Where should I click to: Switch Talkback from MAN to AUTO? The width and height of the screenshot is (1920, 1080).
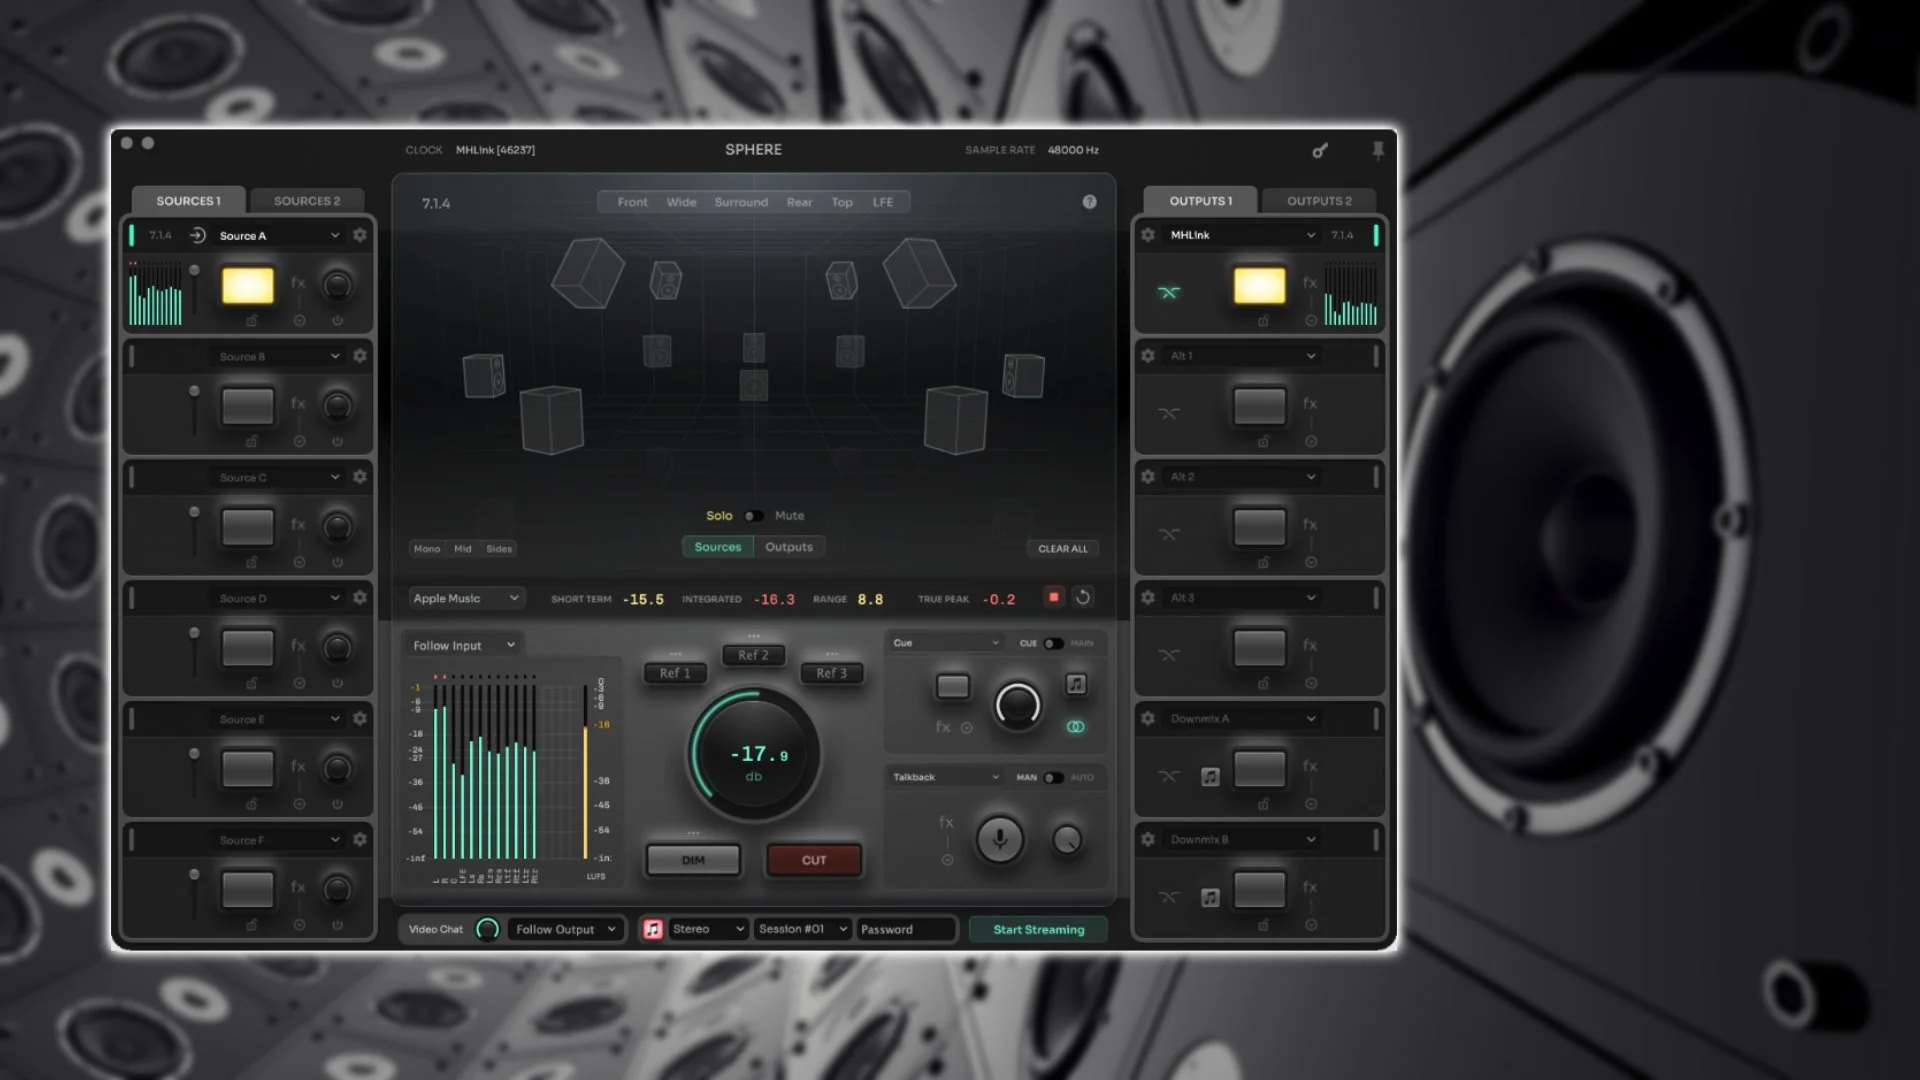click(1054, 778)
